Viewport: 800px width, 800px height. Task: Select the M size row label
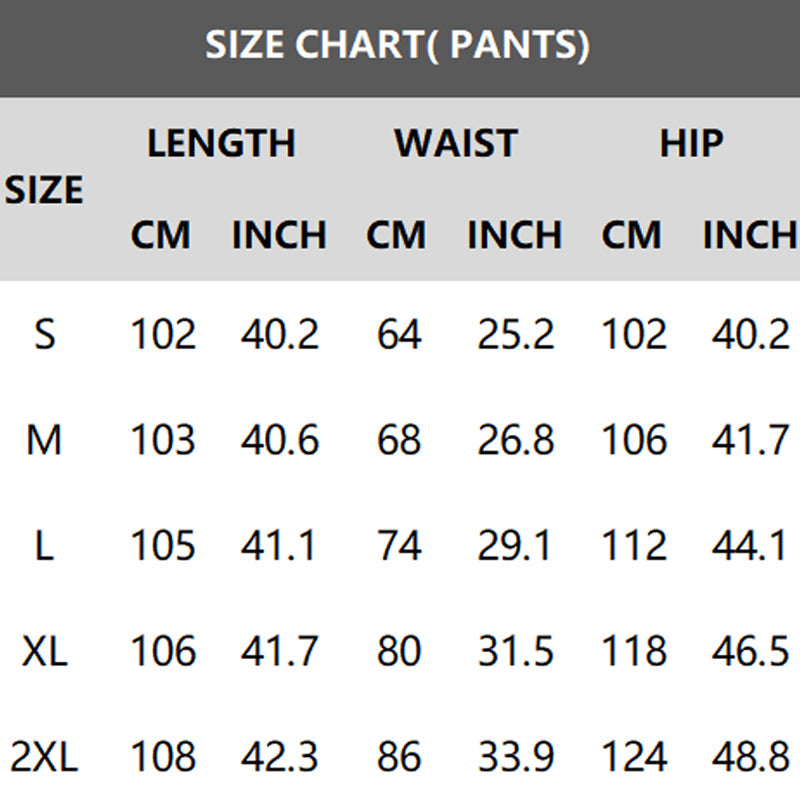(x=44, y=440)
